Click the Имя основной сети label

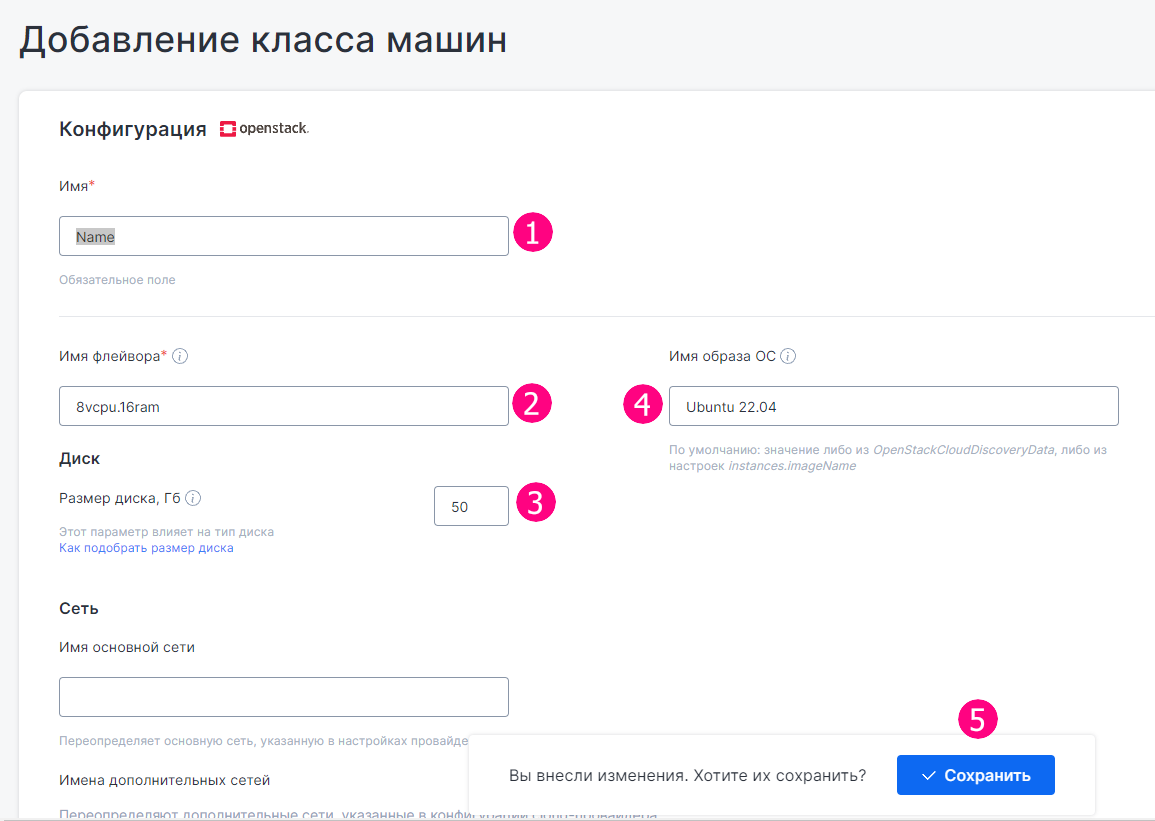click(127, 647)
